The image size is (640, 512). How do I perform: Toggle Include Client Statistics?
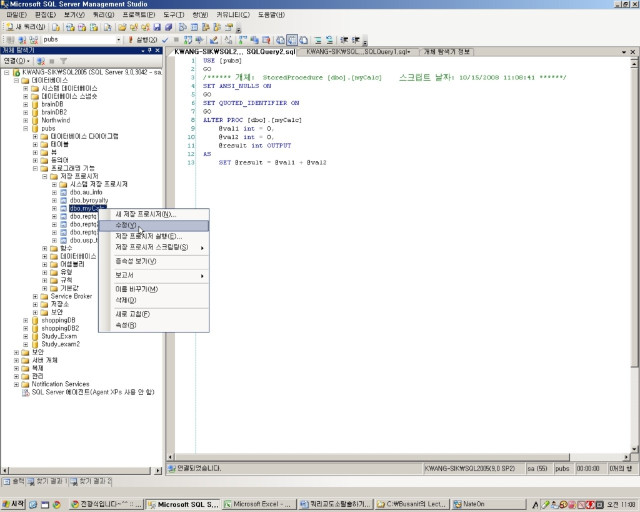pos(254,40)
